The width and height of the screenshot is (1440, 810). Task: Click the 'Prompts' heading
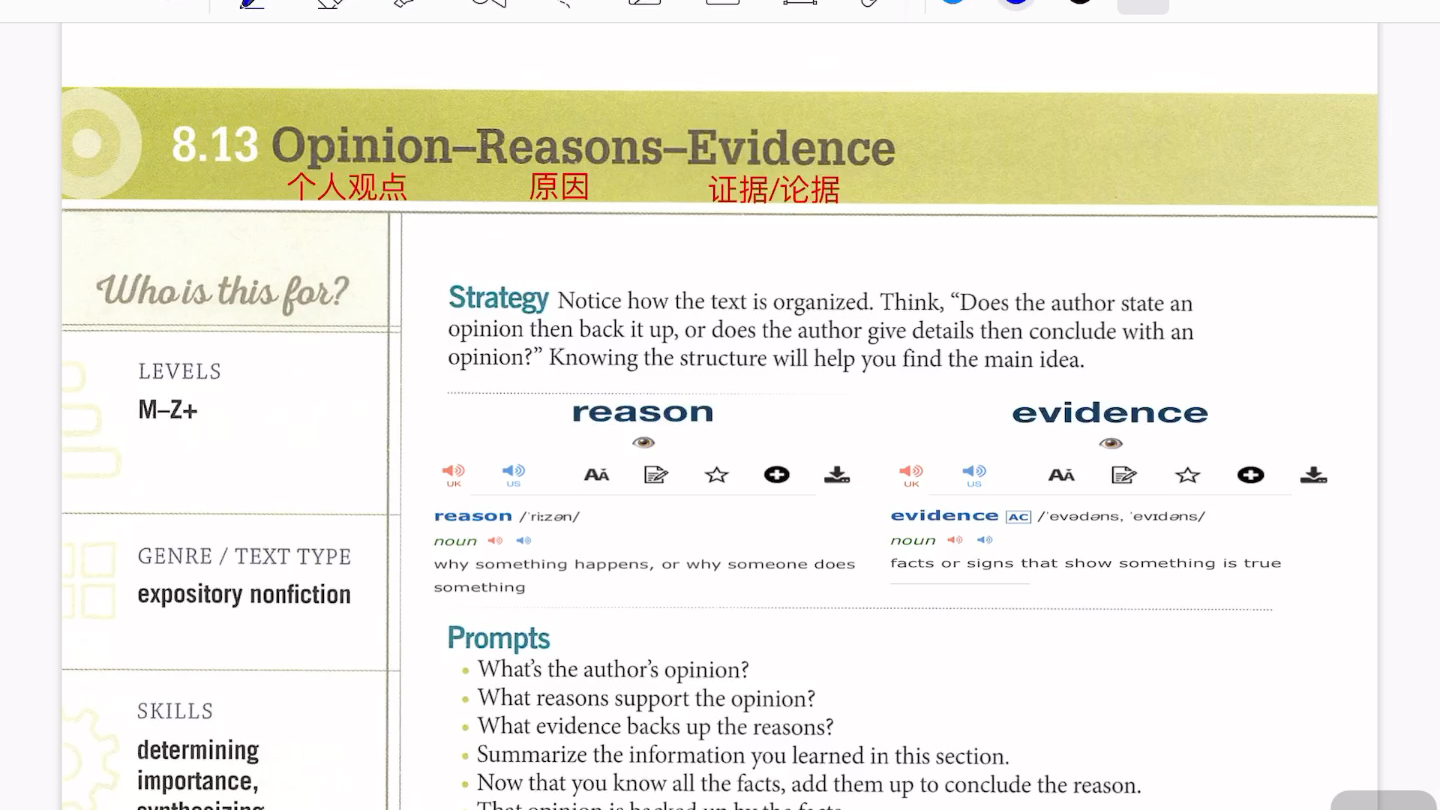coord(498,638)
